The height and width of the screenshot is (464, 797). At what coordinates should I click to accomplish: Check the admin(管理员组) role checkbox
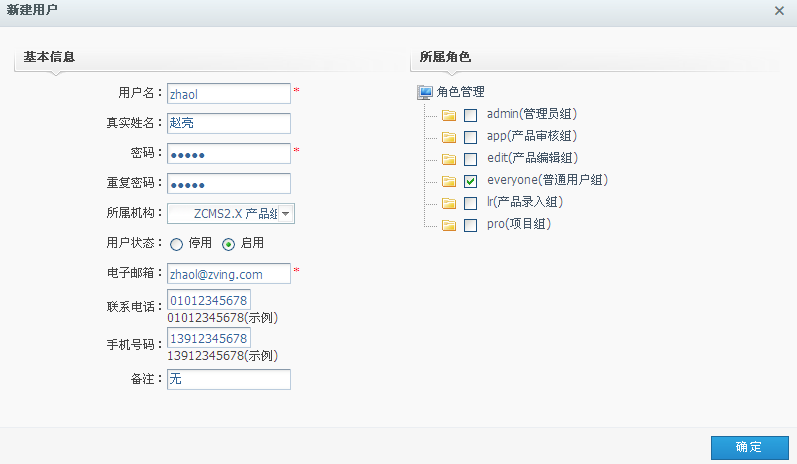(x=470, y=115)
